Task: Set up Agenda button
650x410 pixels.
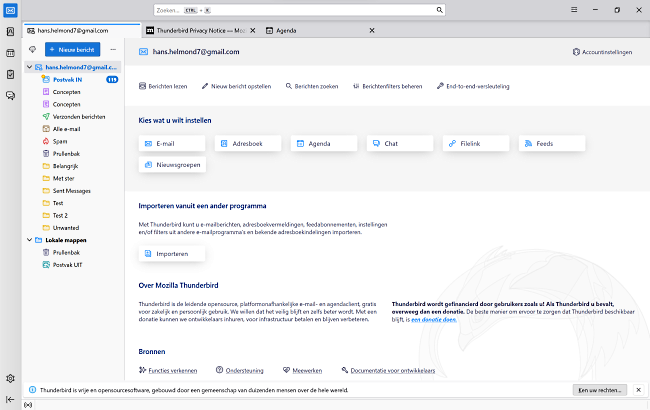Action: point(324,143)
